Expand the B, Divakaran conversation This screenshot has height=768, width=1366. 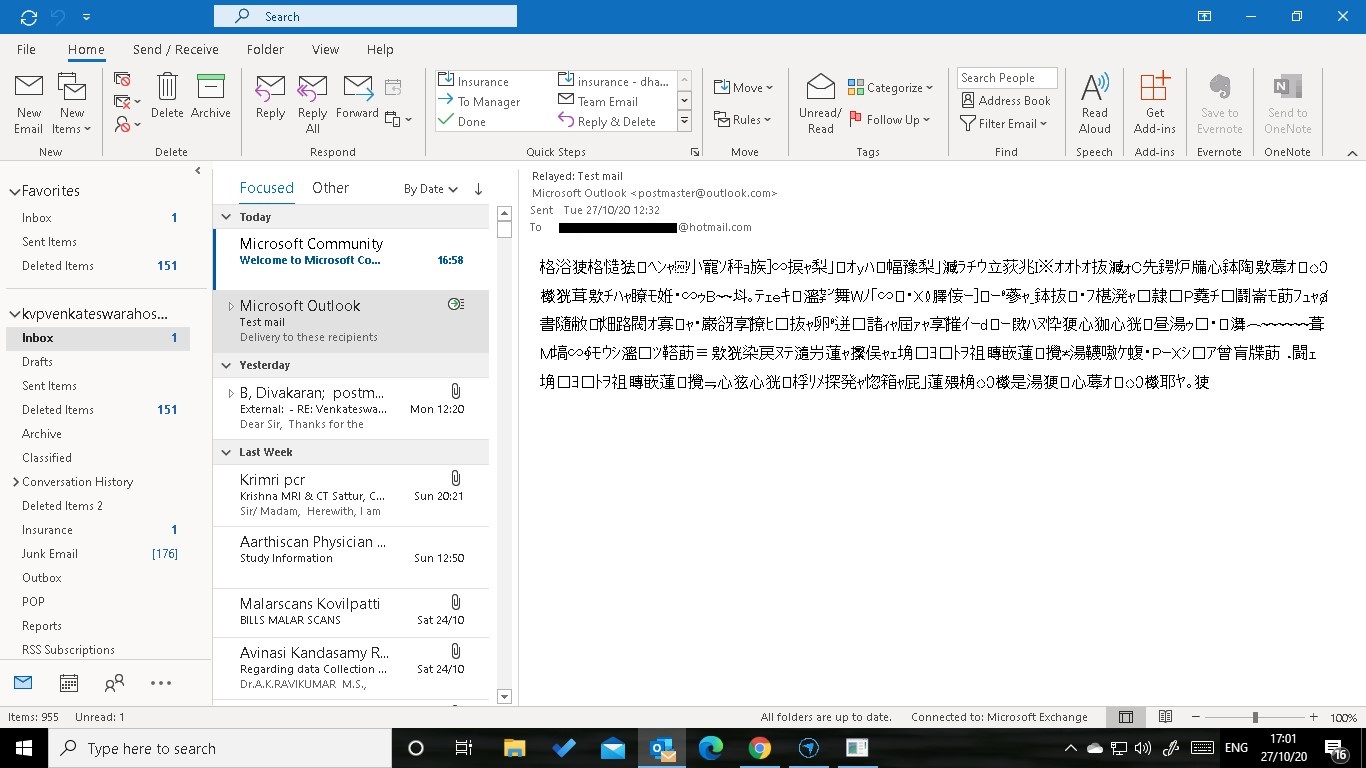pos(231,393)
